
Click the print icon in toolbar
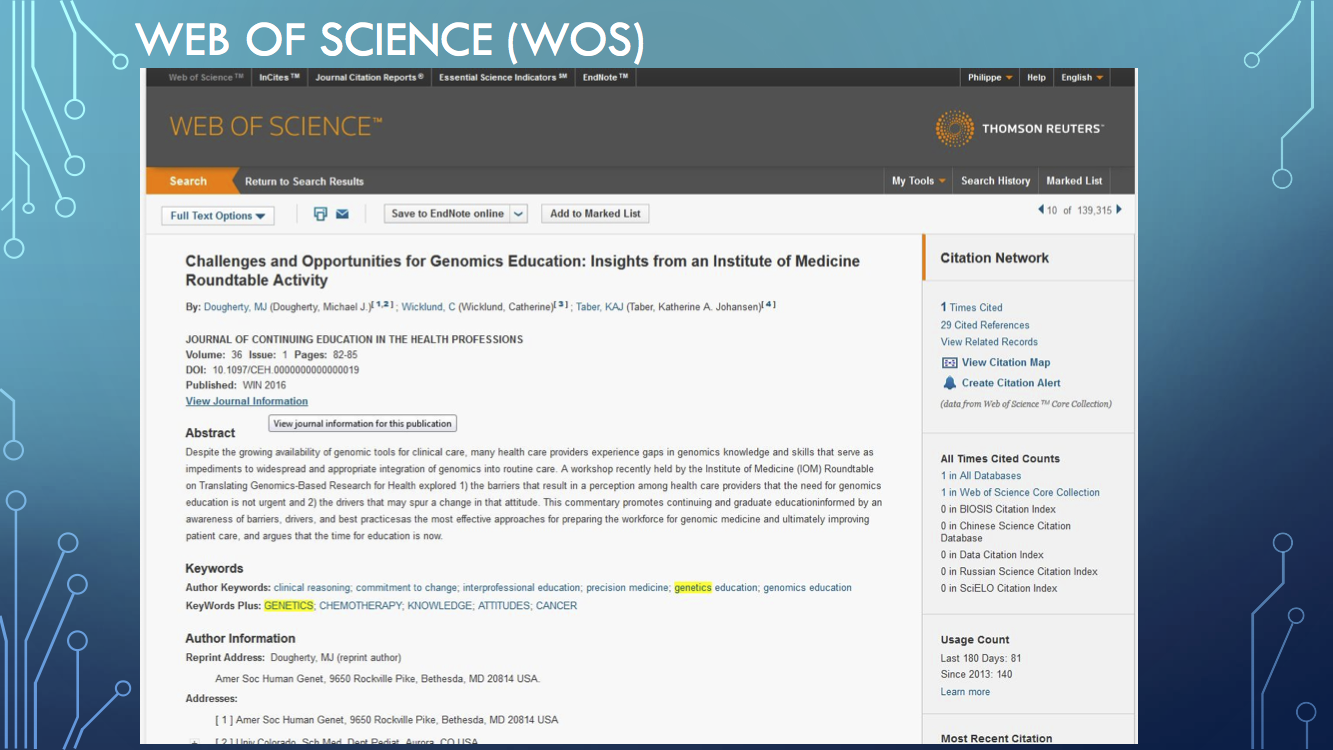click(320, 213)
